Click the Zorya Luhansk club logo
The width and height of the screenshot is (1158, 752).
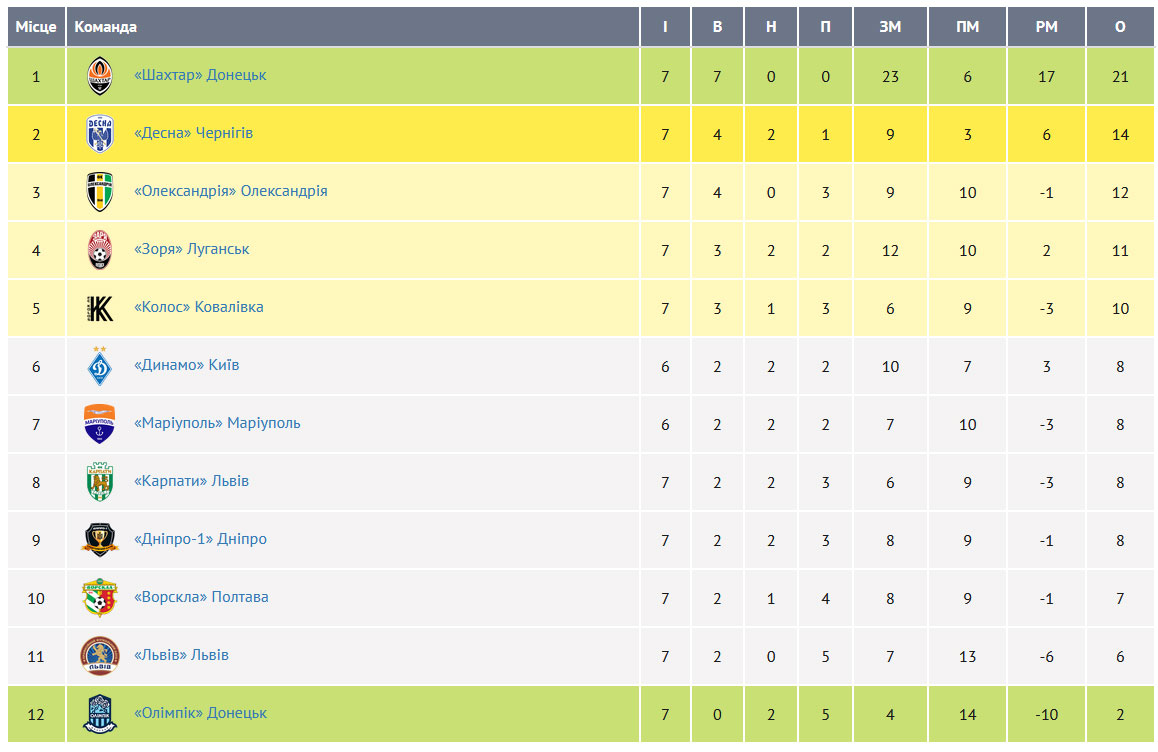100,250
